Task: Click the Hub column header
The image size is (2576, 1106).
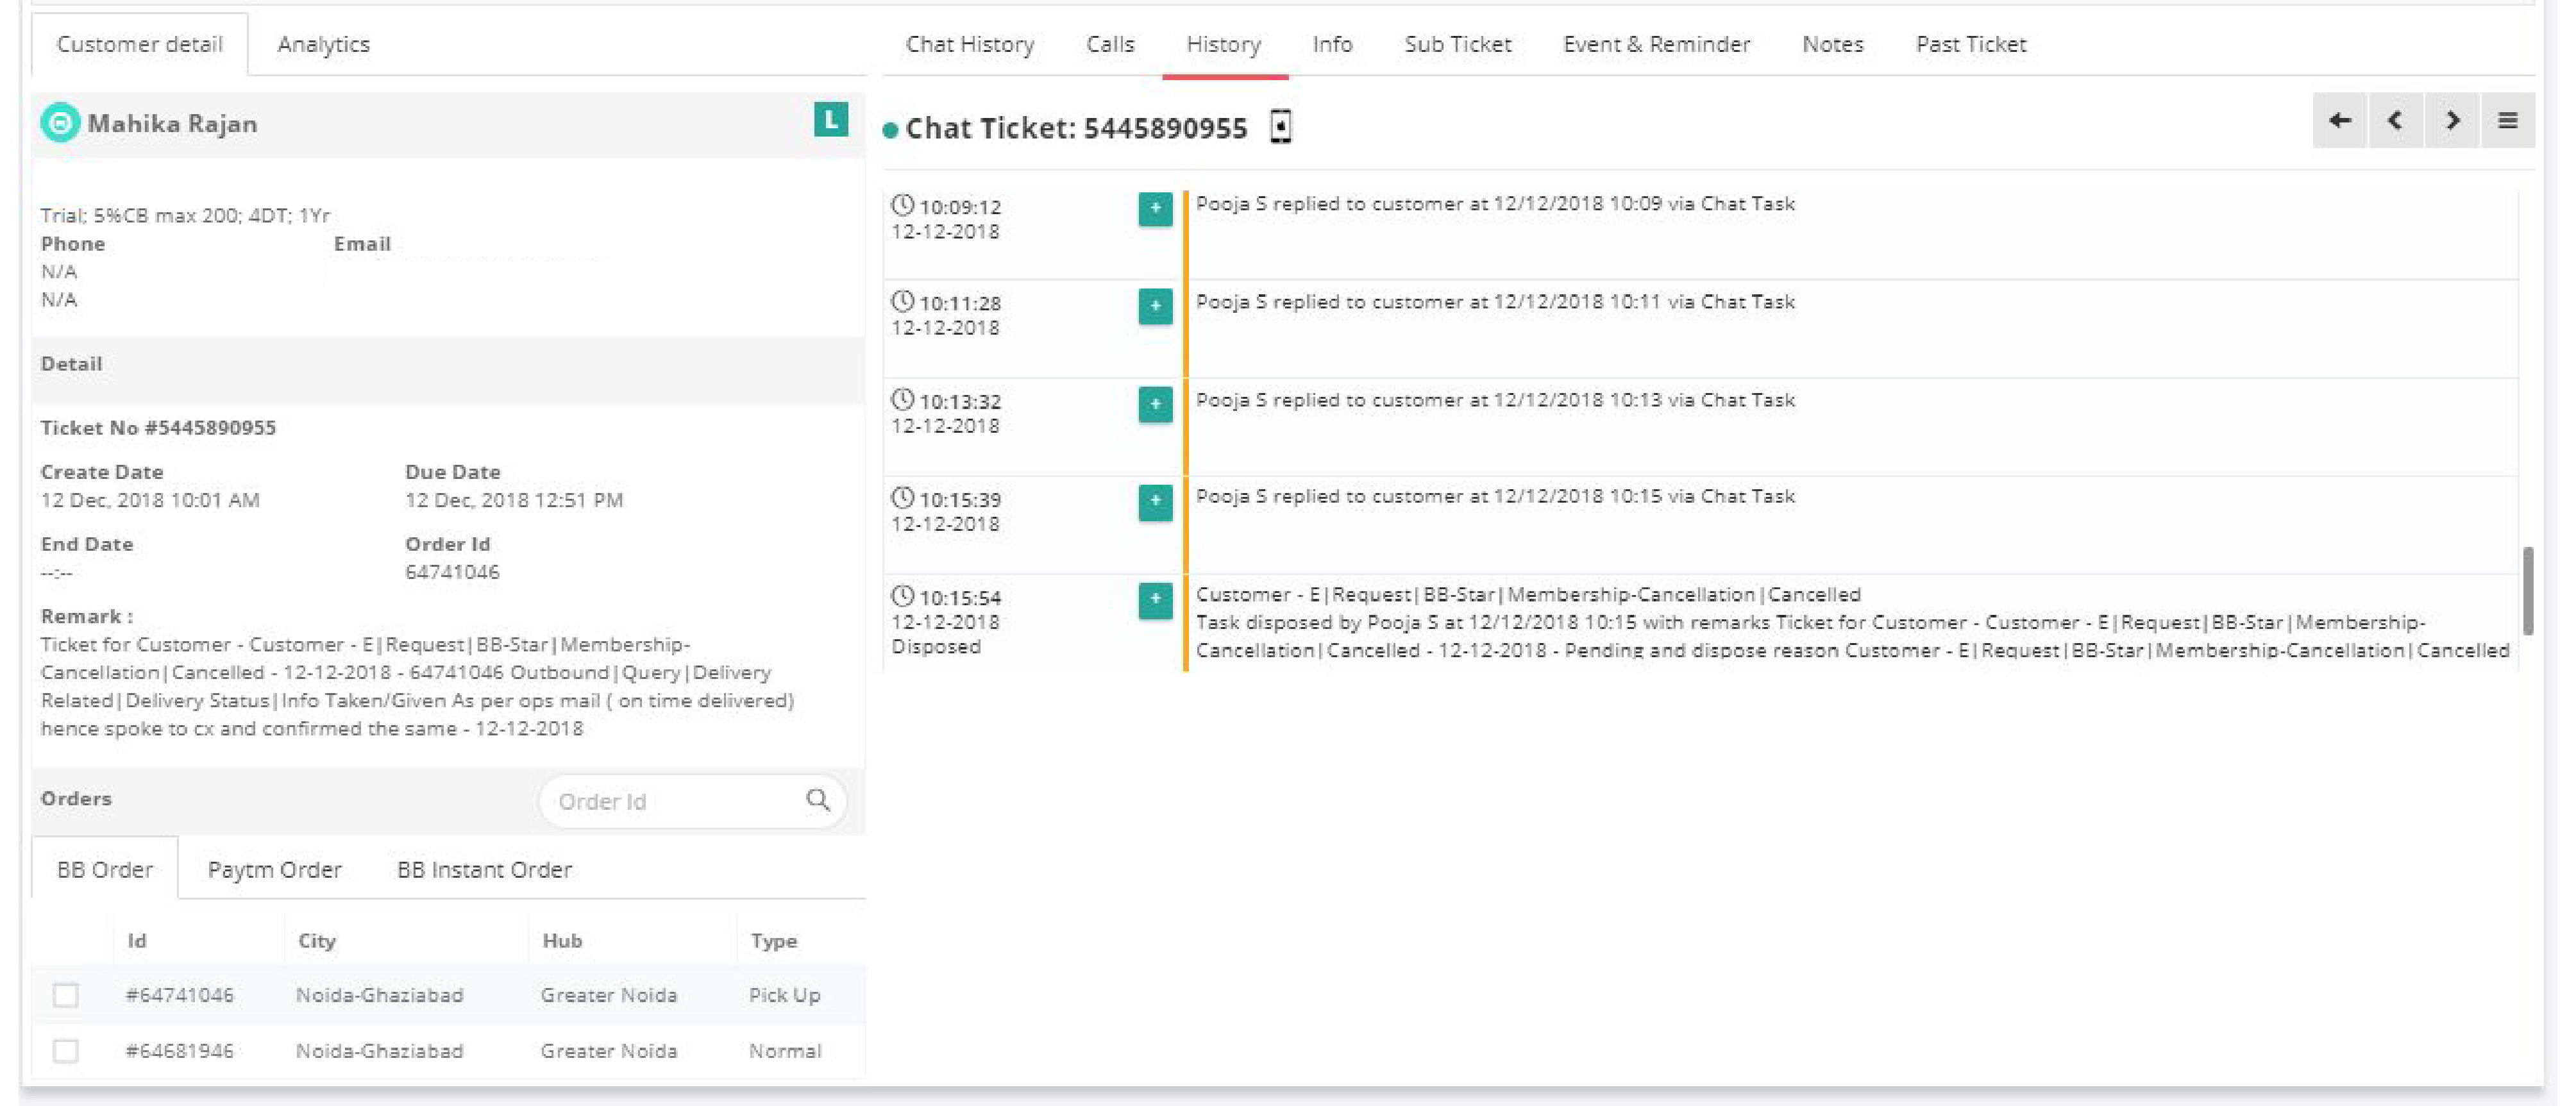Action: click(x=562, y=940)
